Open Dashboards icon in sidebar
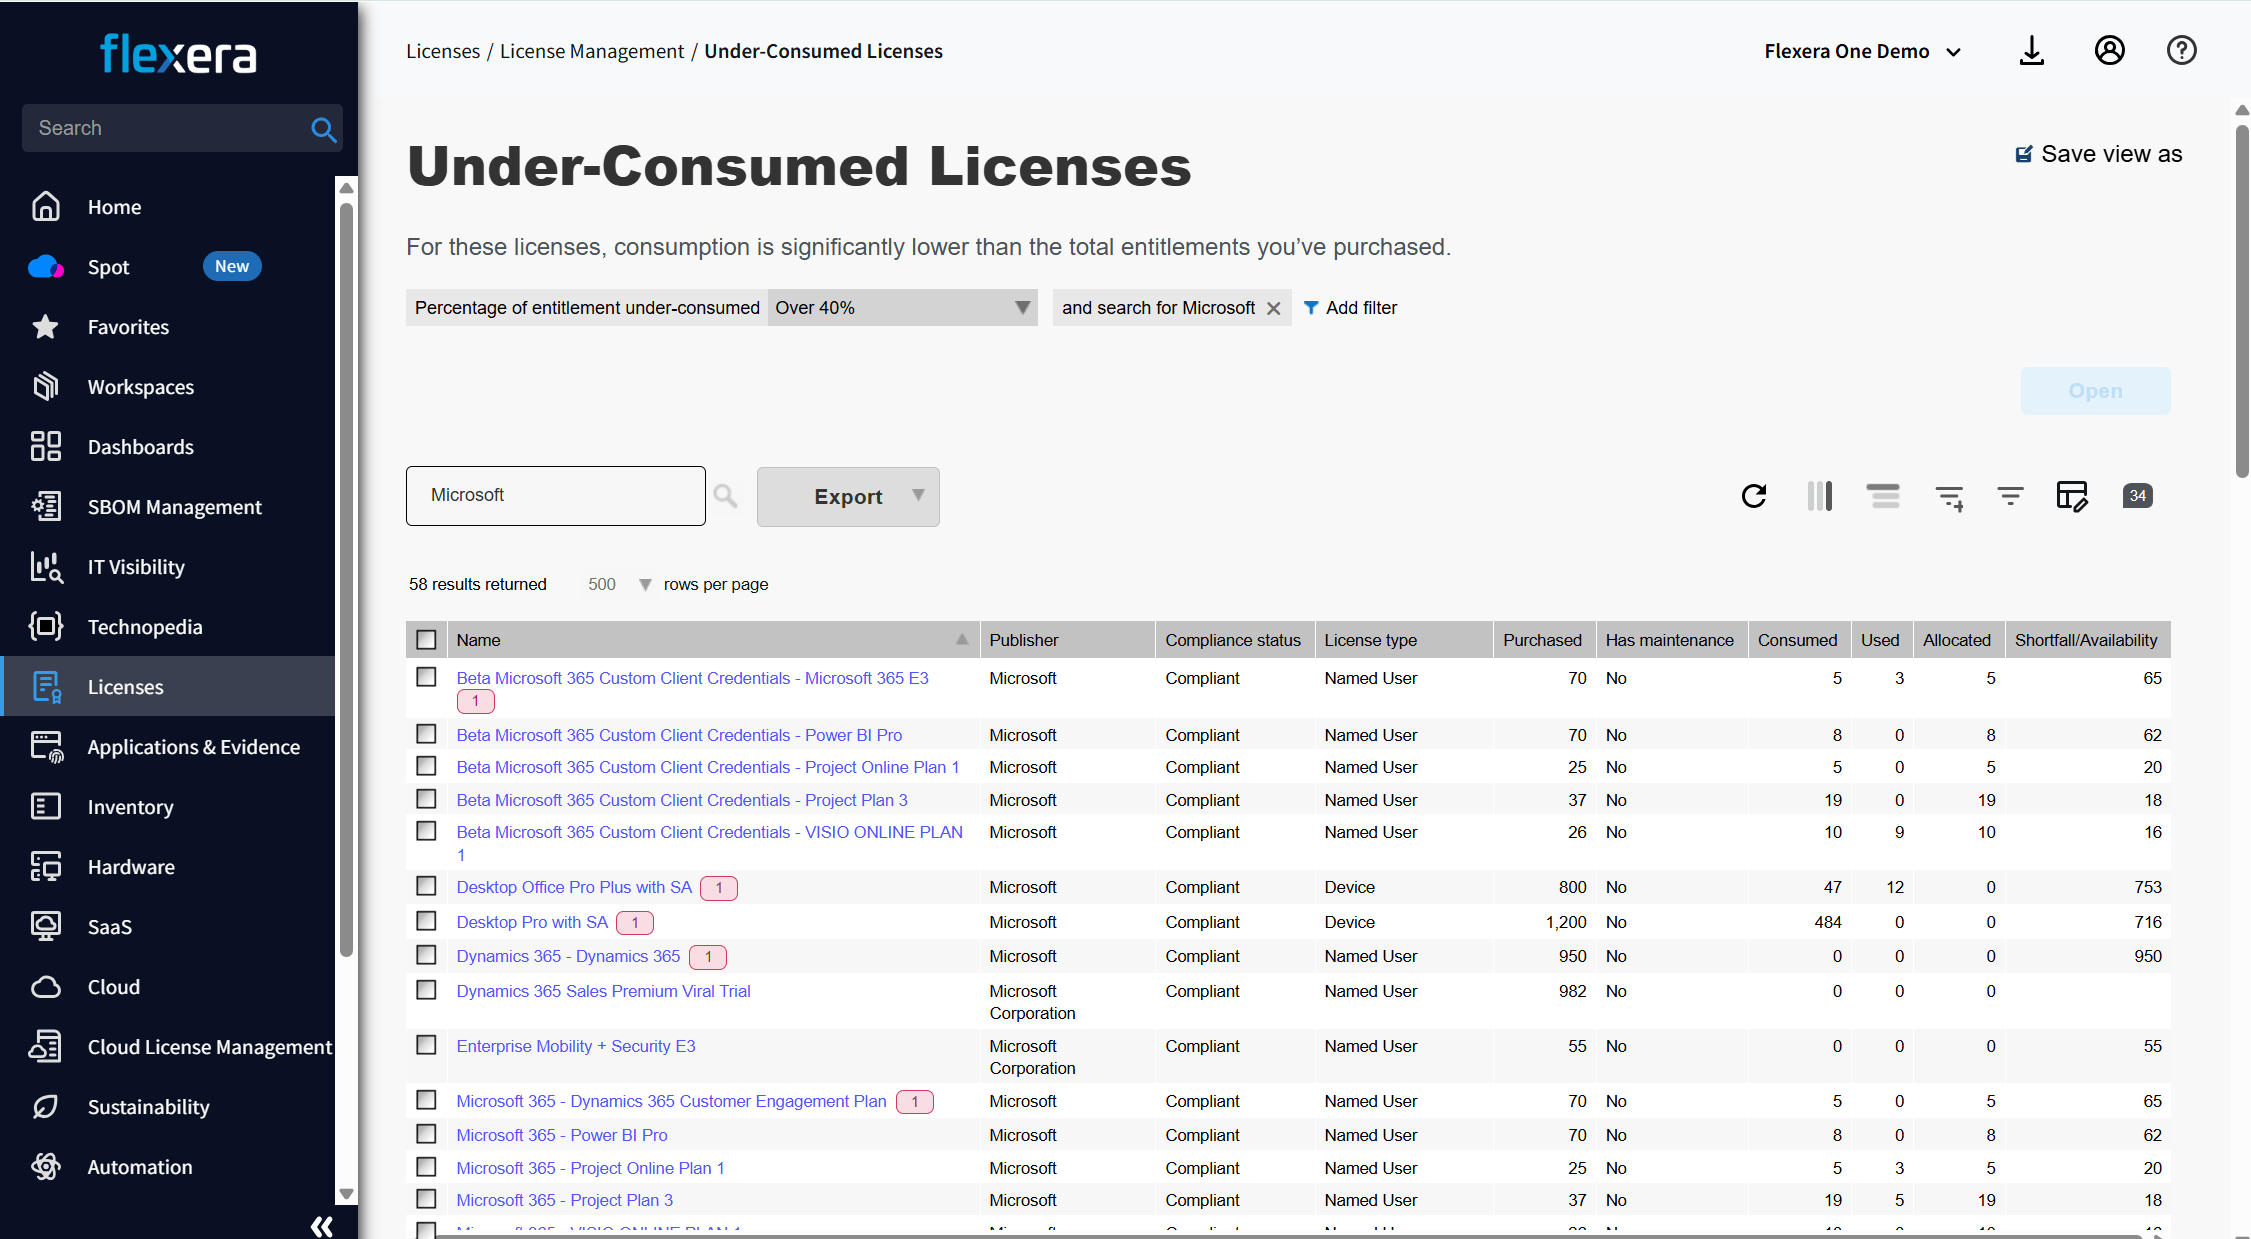Viewport: 2251px width, 1239px height. coord(46,446)
